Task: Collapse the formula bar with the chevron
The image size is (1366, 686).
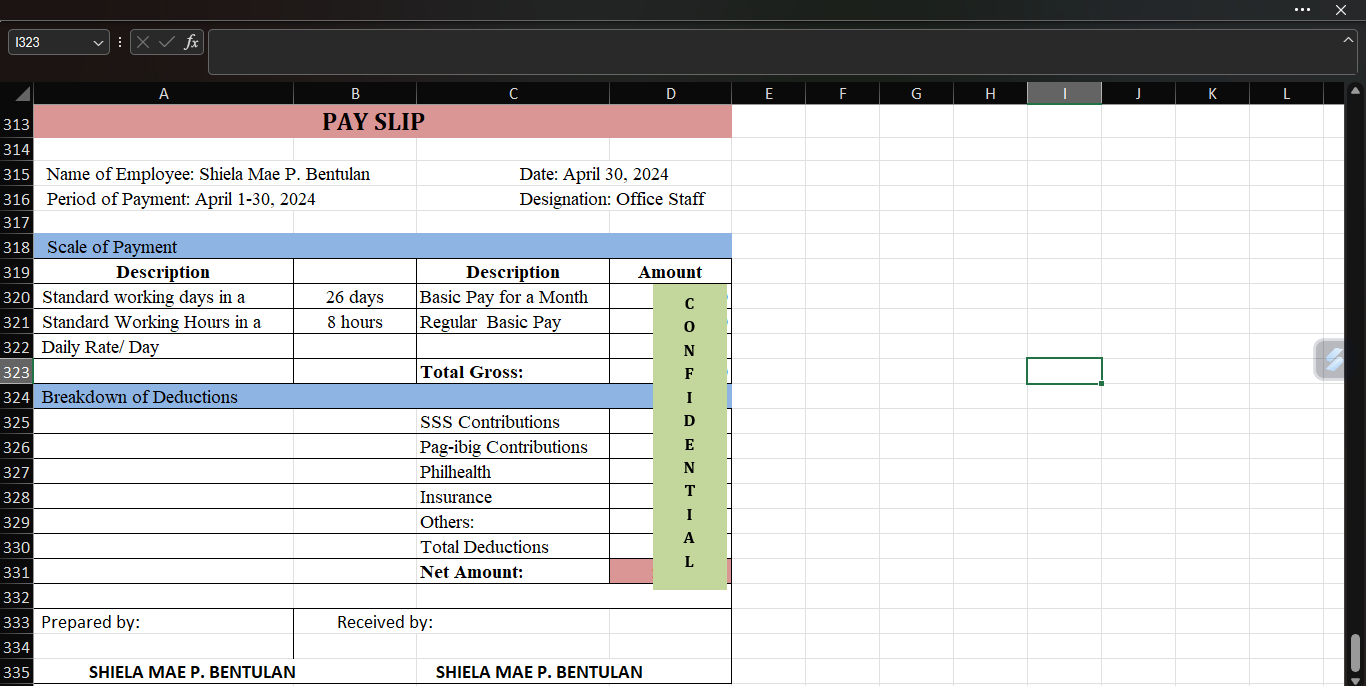Action: coord(1348,39)
